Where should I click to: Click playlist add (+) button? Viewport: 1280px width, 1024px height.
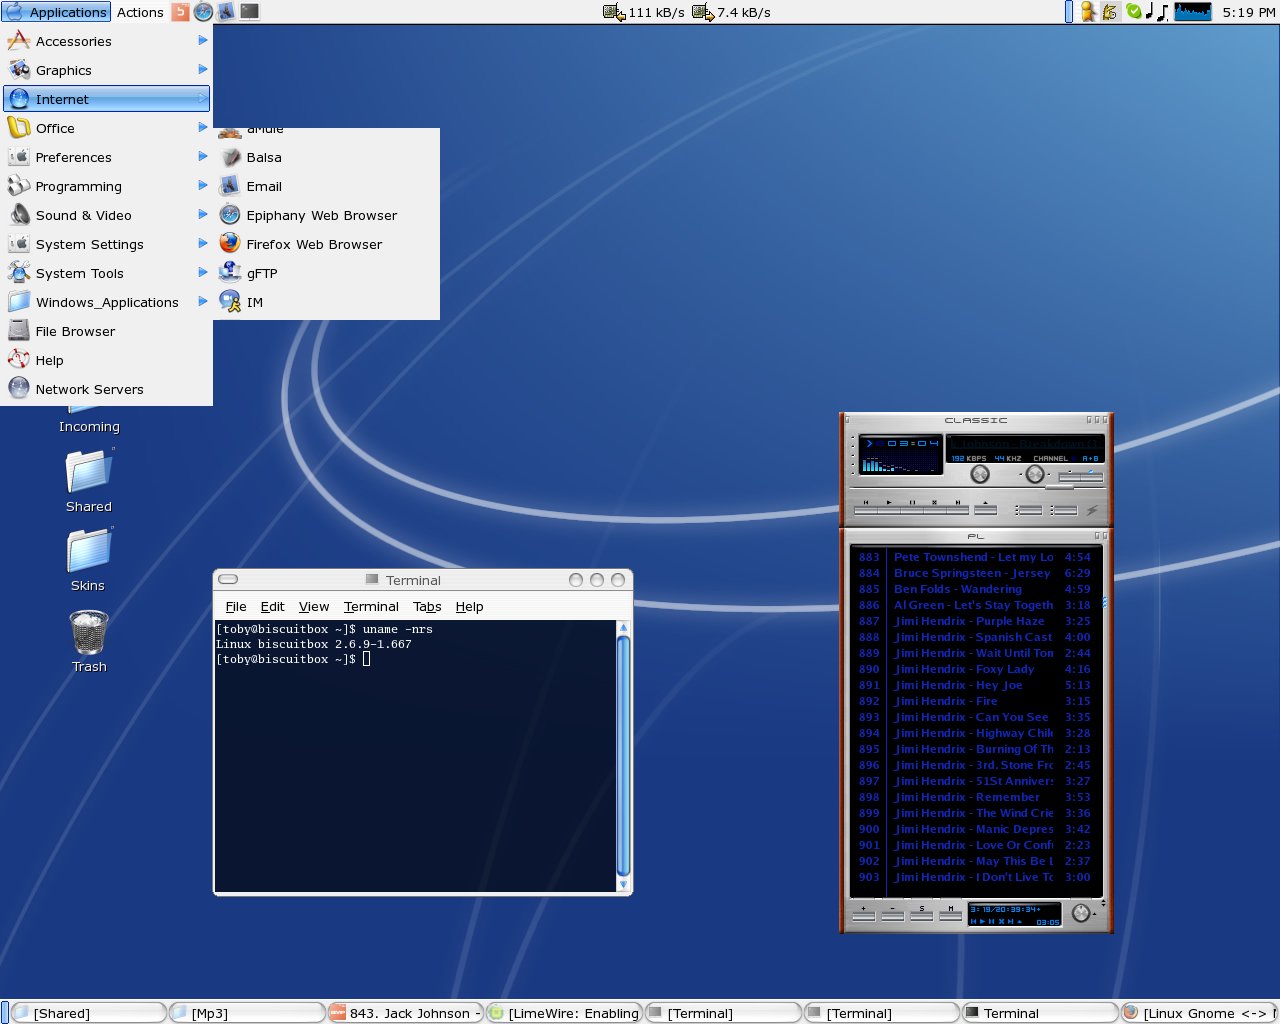(864, 915)
